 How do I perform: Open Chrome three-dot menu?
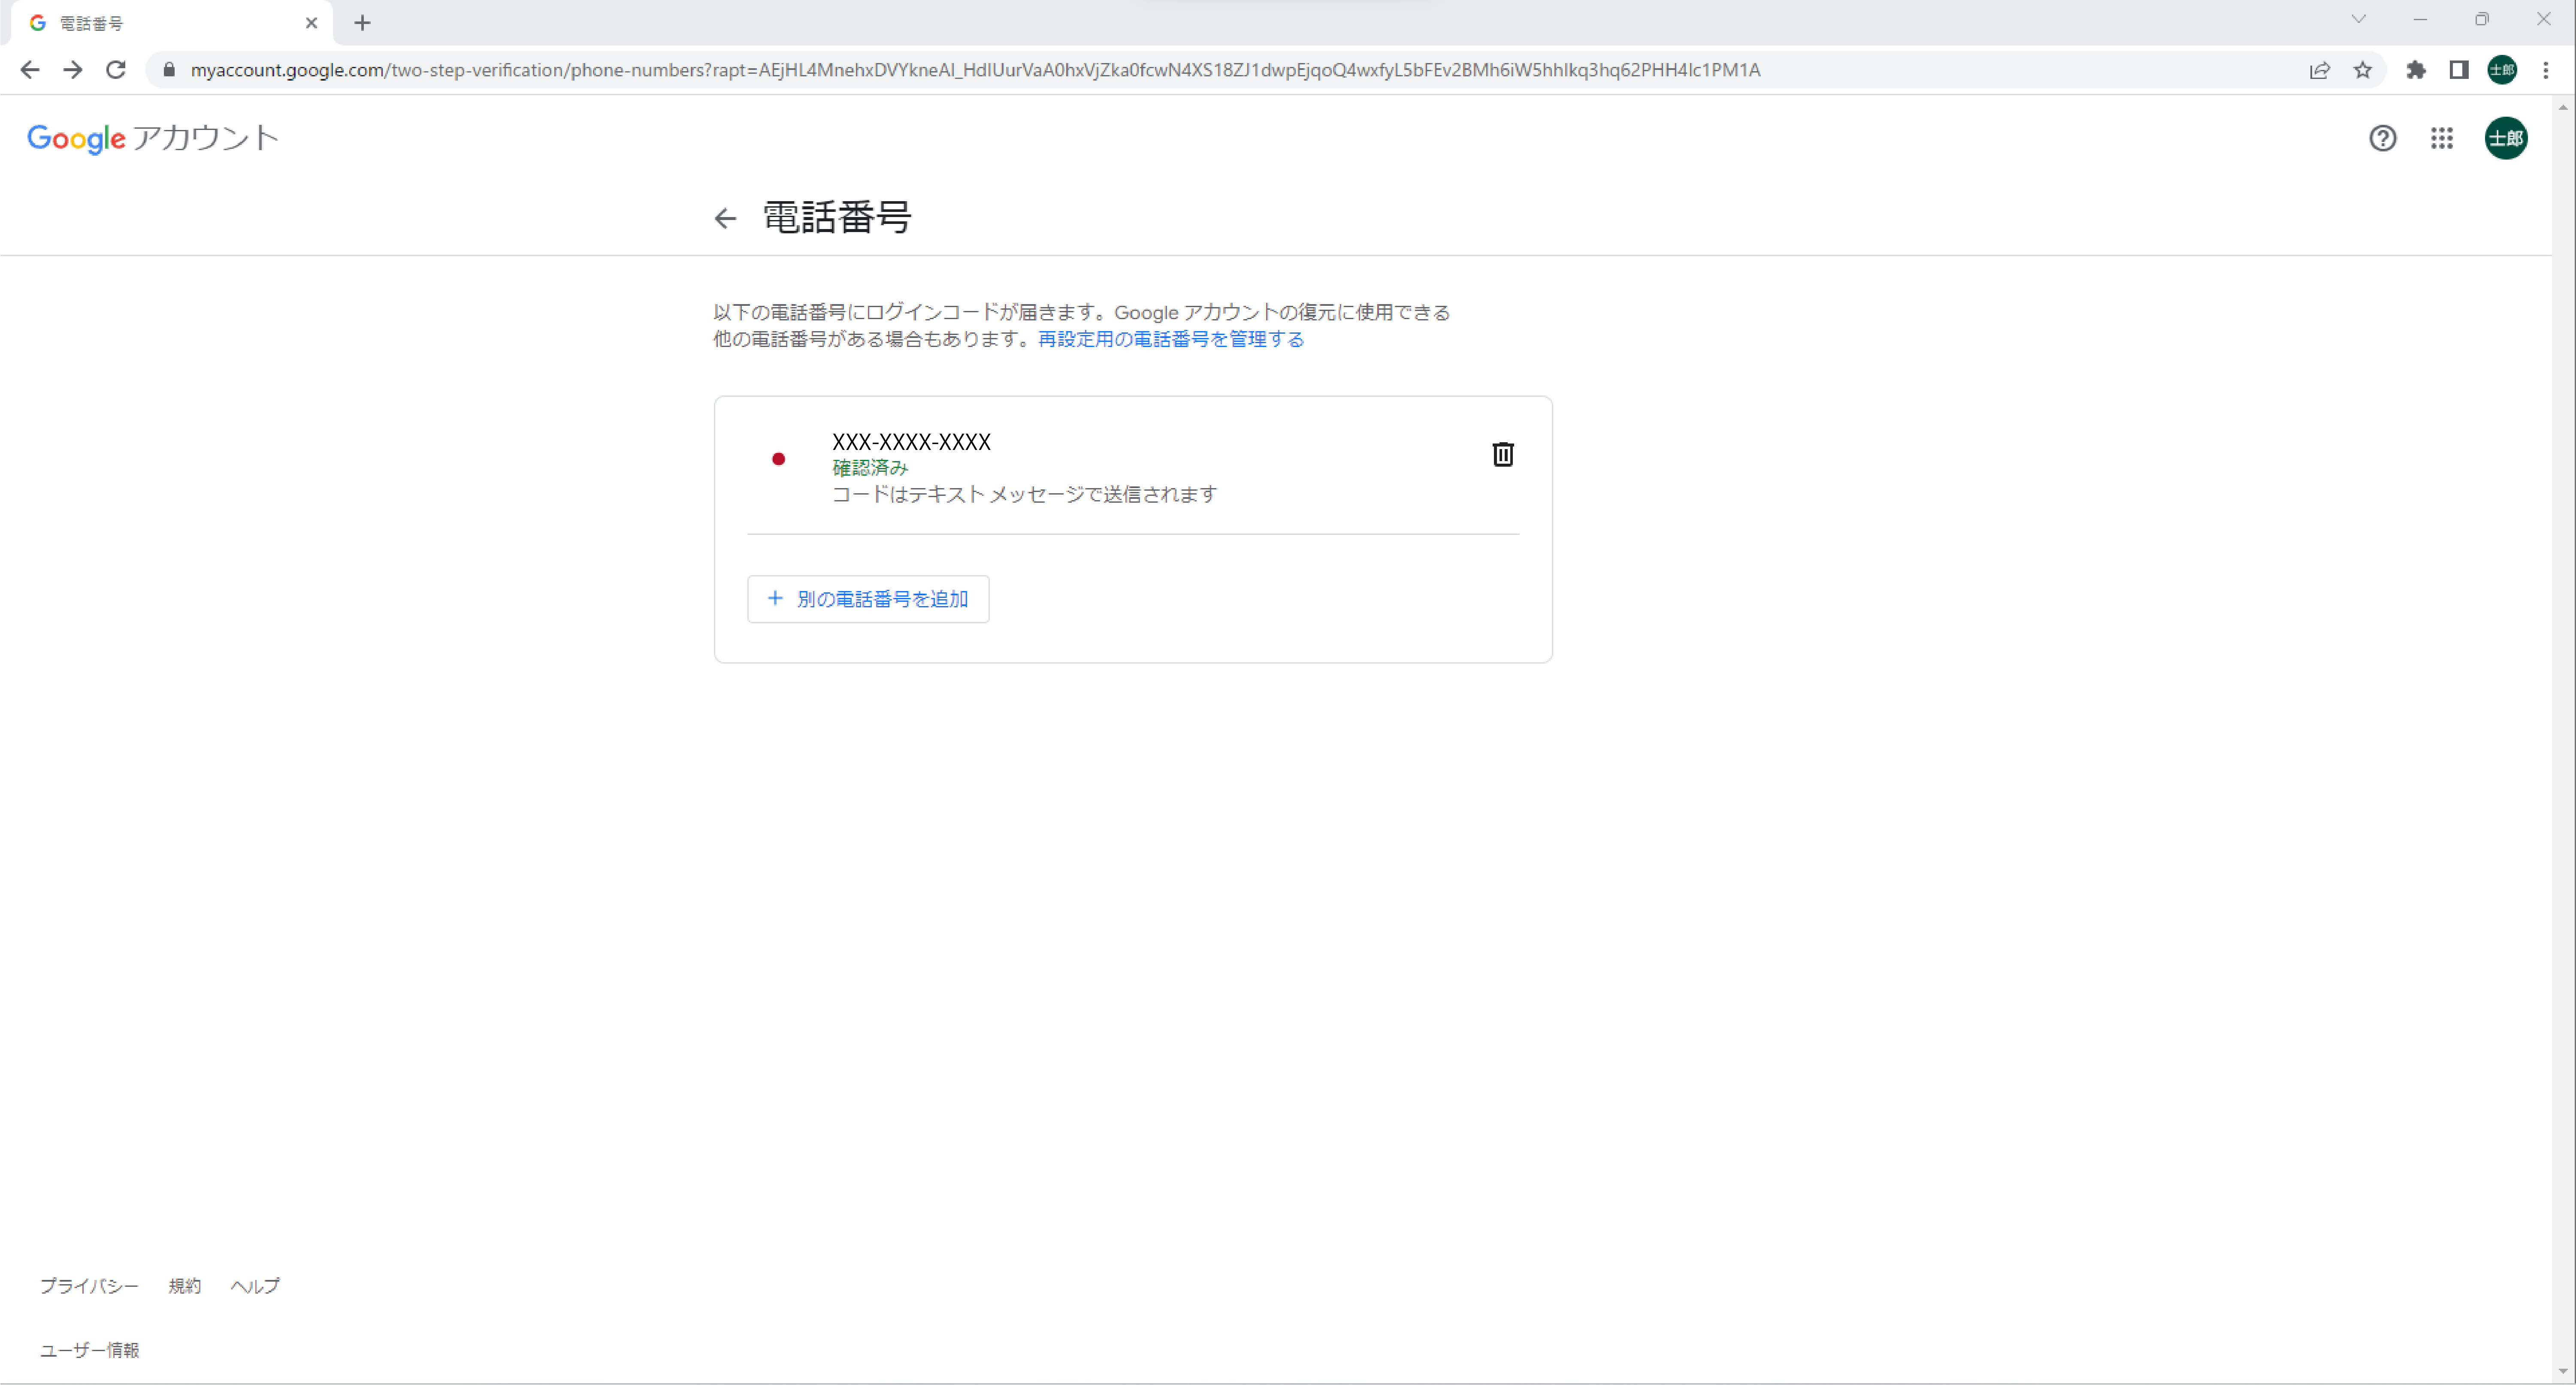[2546, 70]
